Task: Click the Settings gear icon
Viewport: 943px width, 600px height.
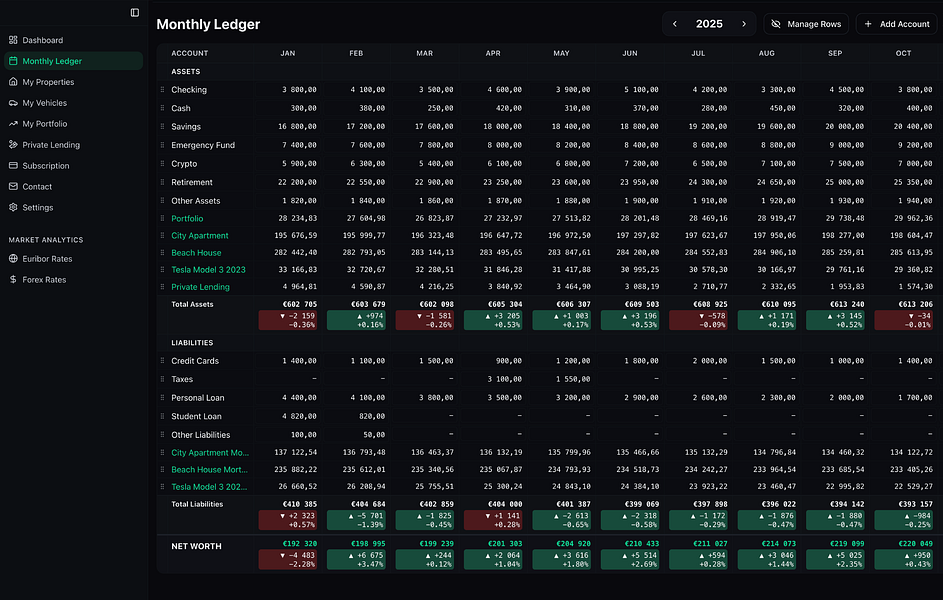Action: [13, 207]
